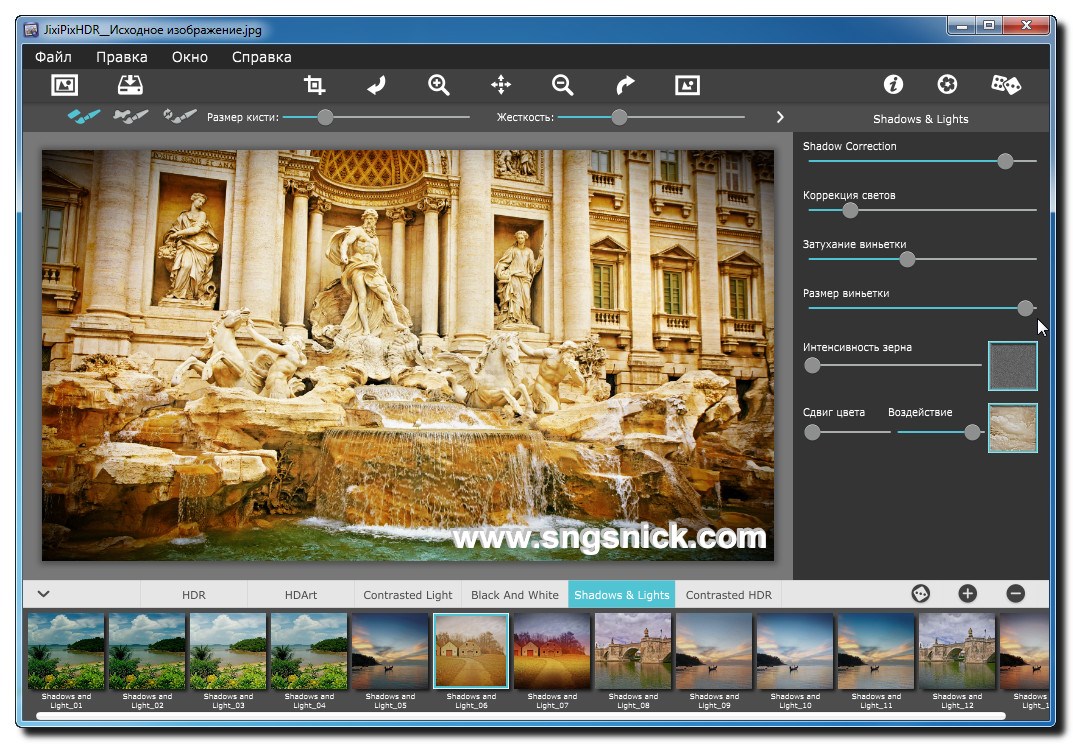Select preset Shadows and Light_12
1073x744 pixels.
(x=957, y=651)
